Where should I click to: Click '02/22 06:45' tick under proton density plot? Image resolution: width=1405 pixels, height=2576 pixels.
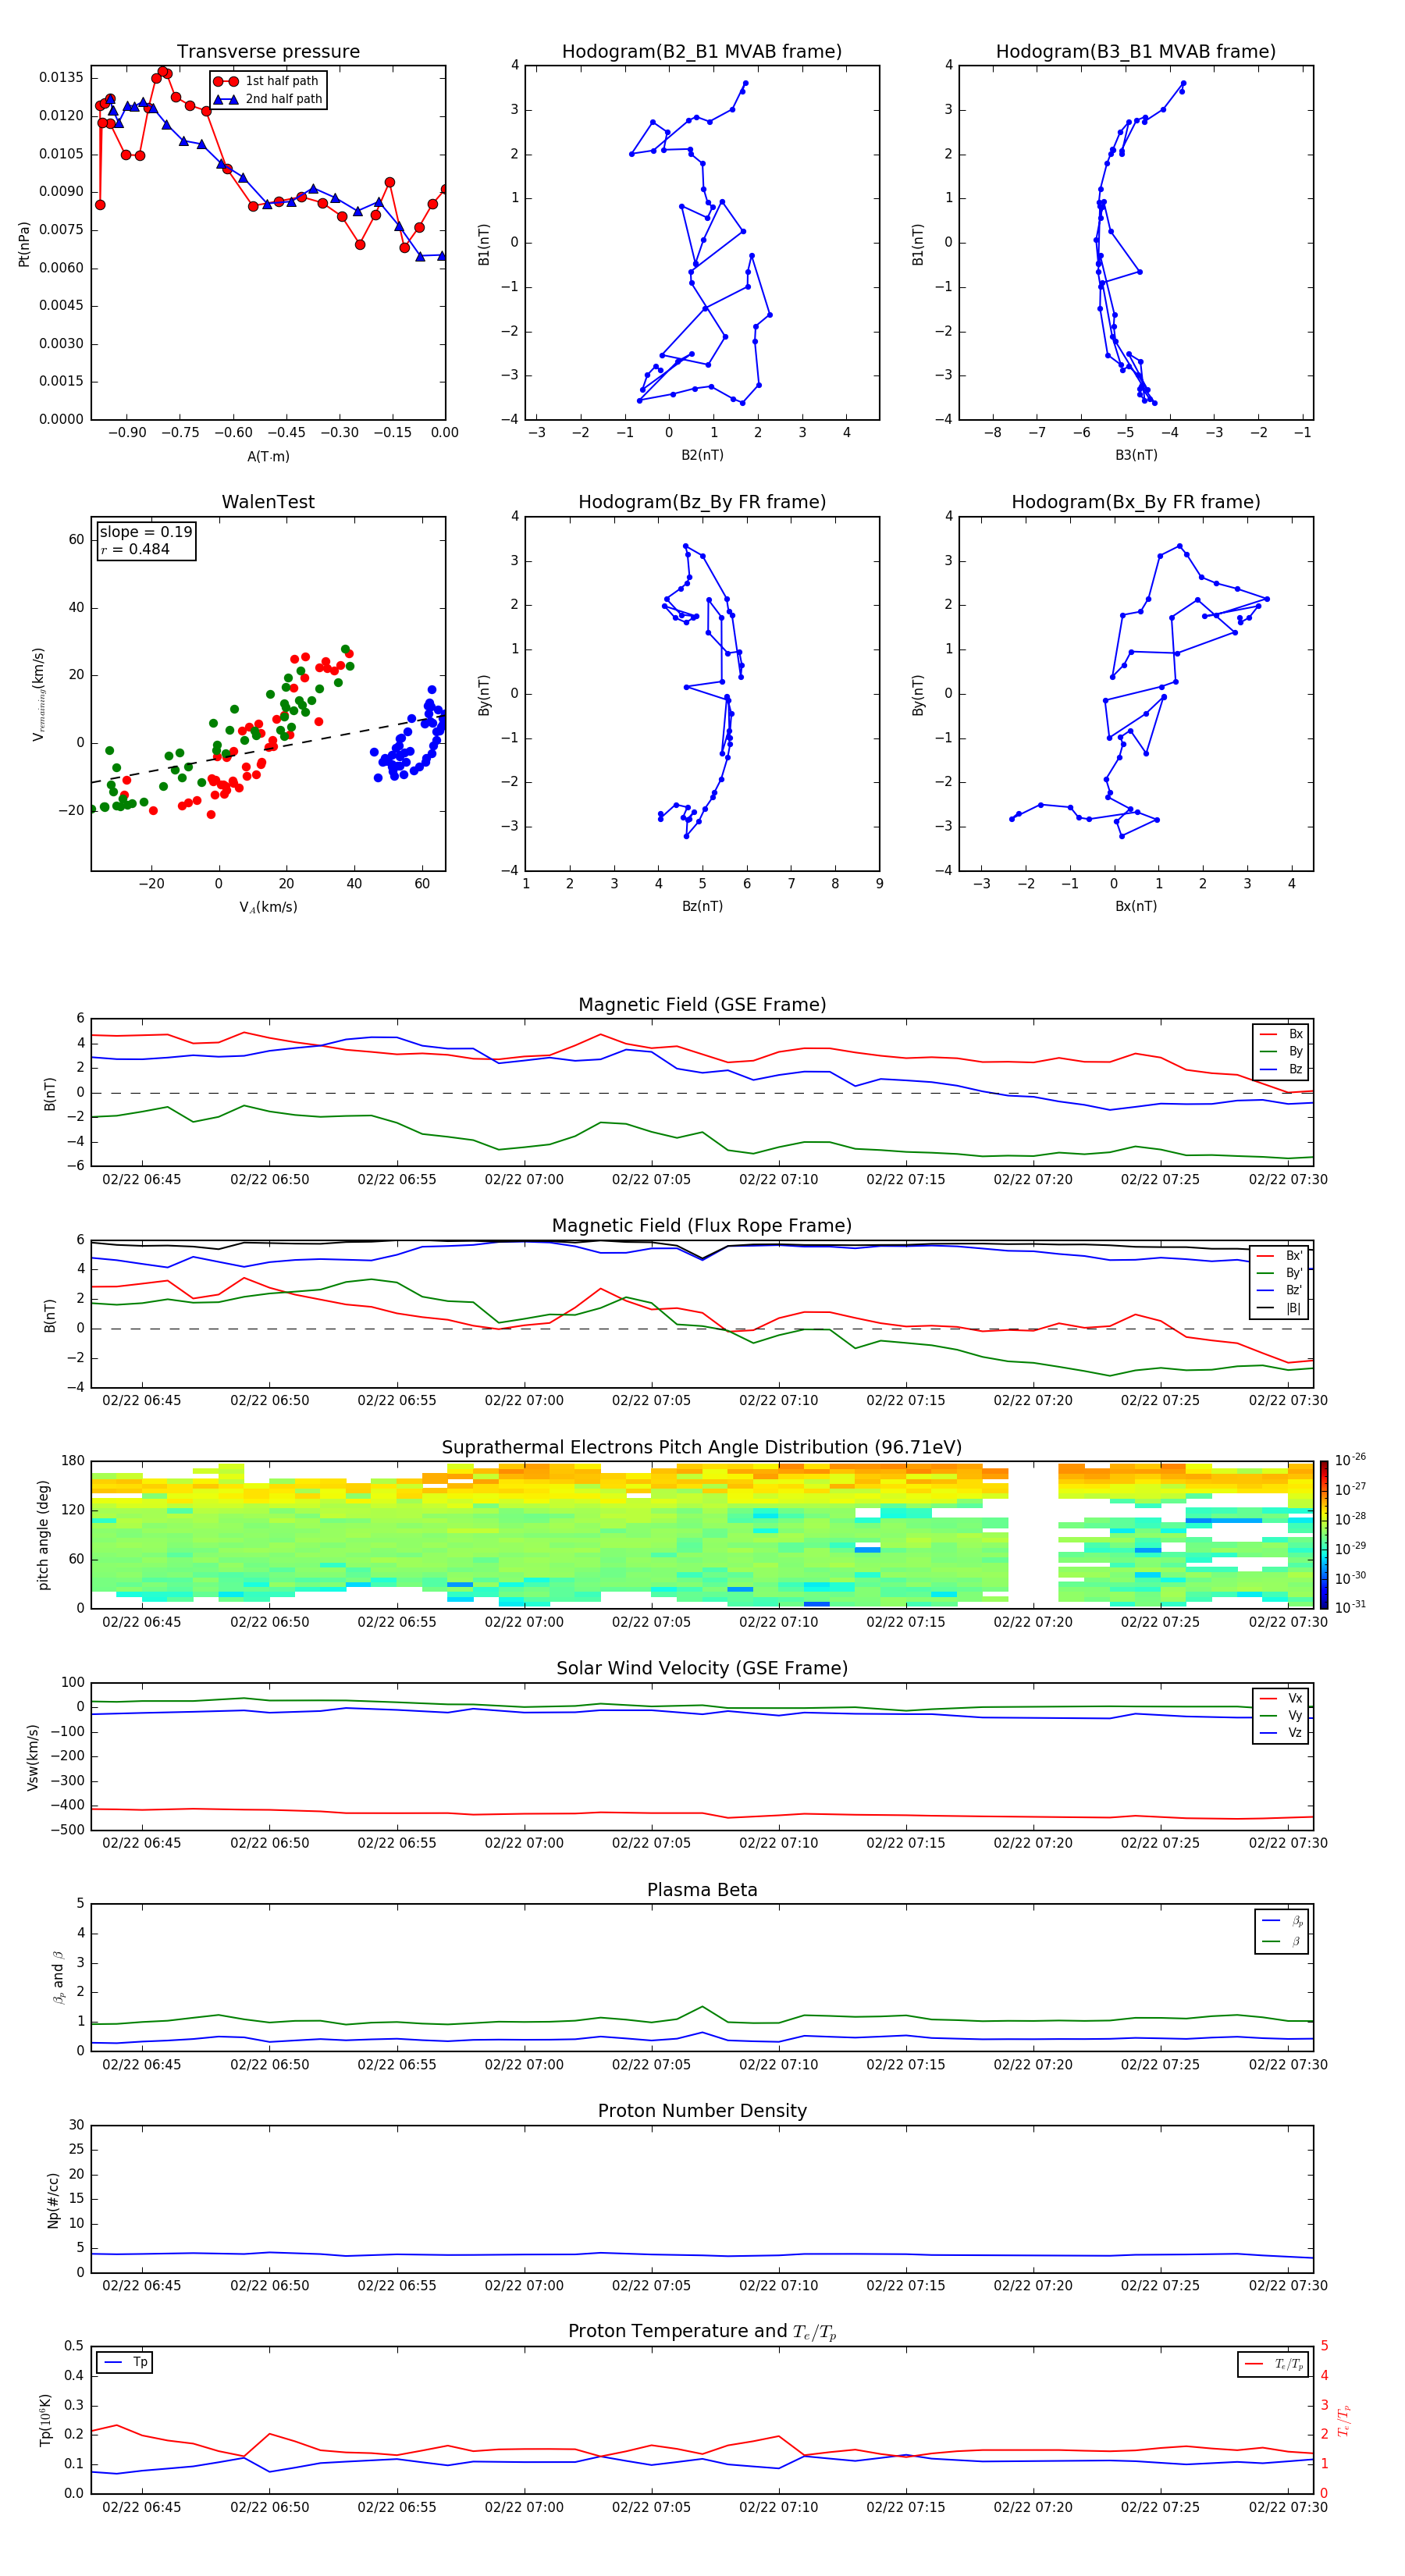(x=142, y=2286)
